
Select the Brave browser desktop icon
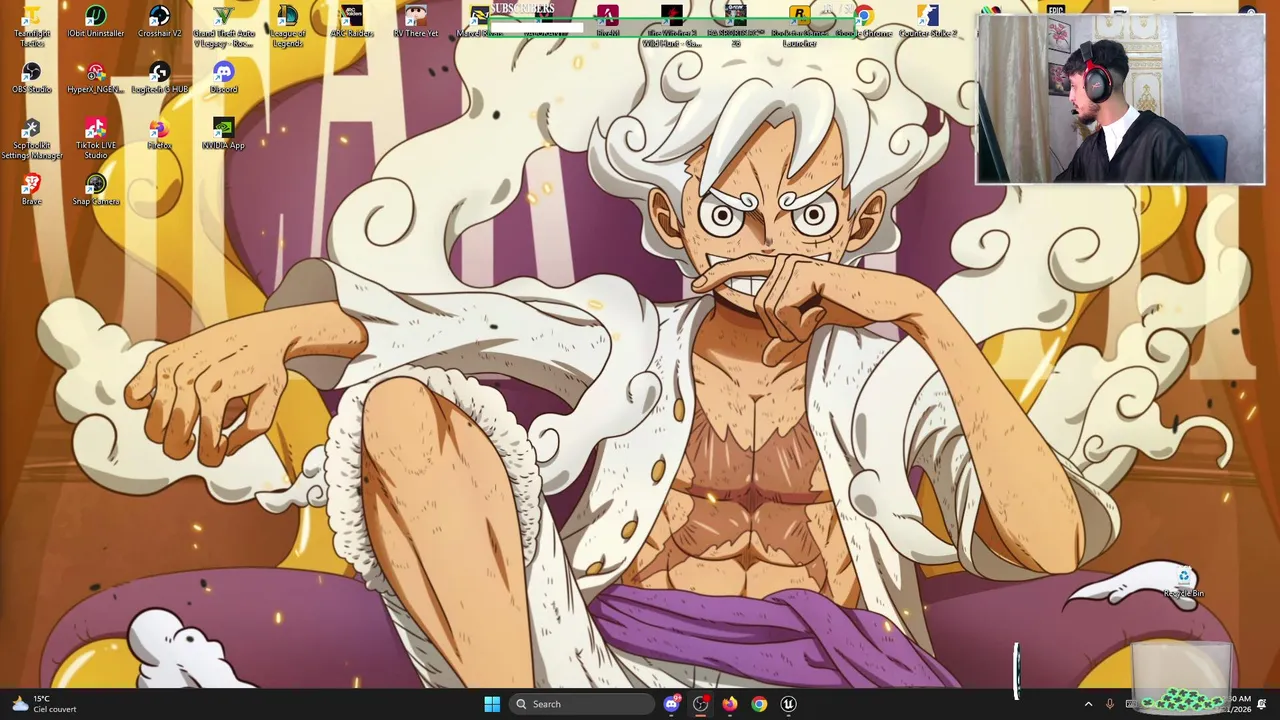(32, 190)
